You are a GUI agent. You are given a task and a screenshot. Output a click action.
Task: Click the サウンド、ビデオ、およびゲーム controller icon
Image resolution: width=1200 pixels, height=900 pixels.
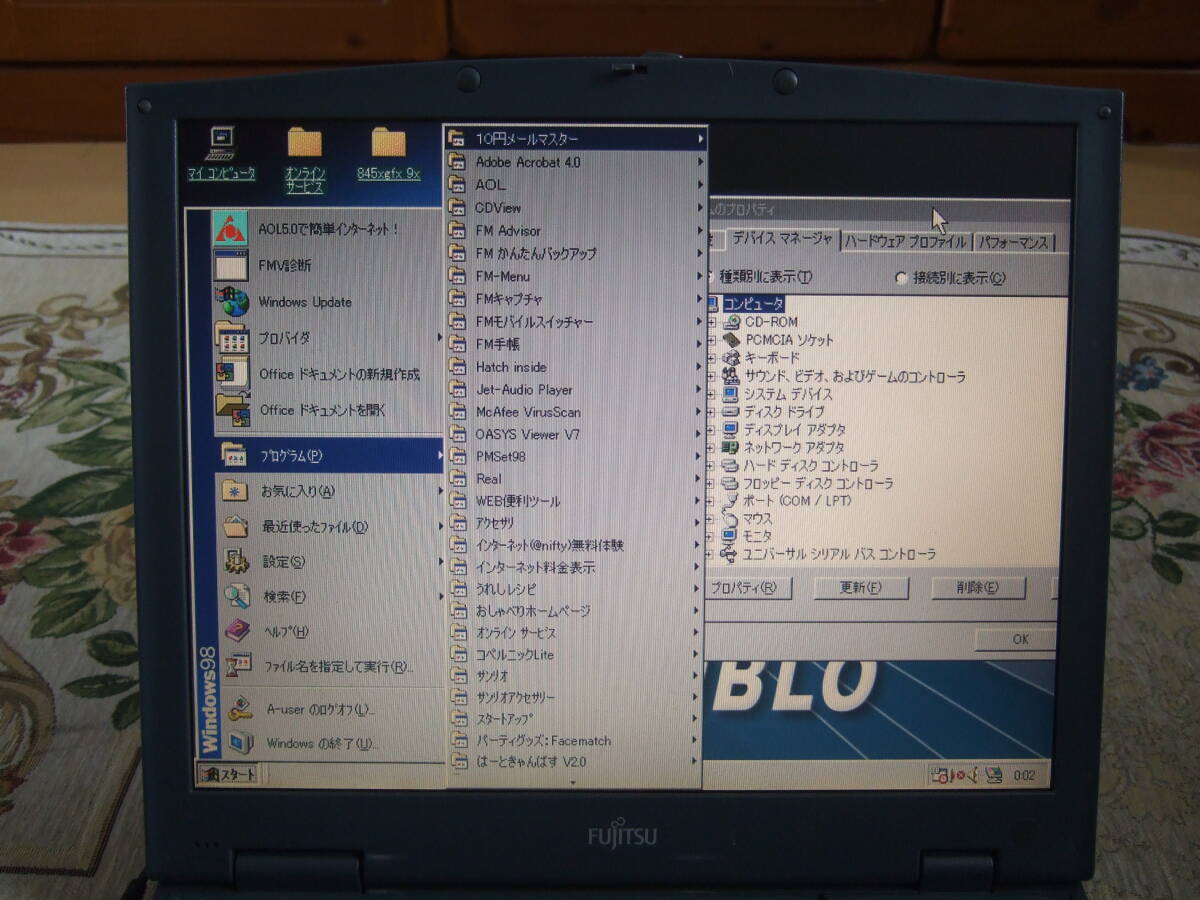coord(731,376)
